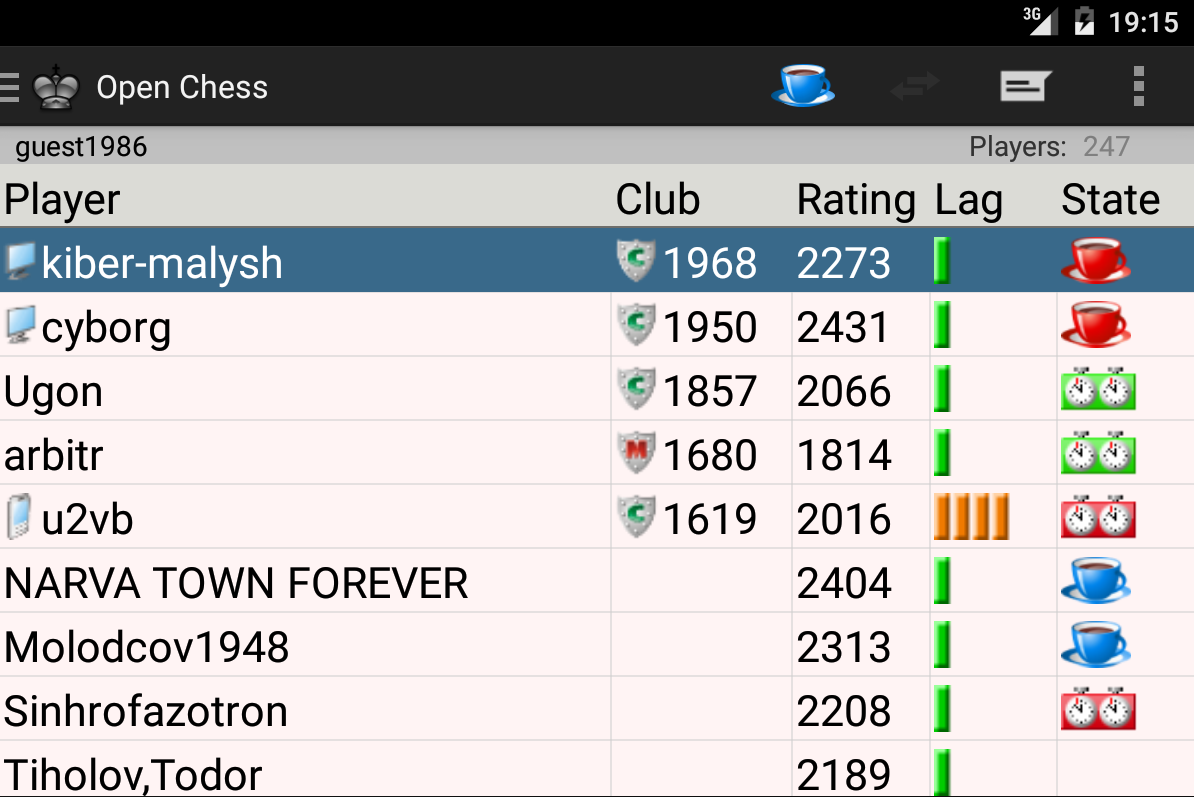Tap u2vb's green club shield badge
This screenshot has width=1194, height=797.
(636, 516)
